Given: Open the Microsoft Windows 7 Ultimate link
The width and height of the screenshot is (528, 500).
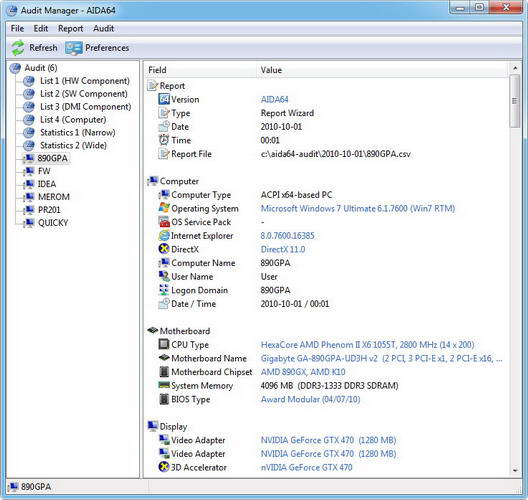Looking at the screenshot, I should tap(358, 208).
